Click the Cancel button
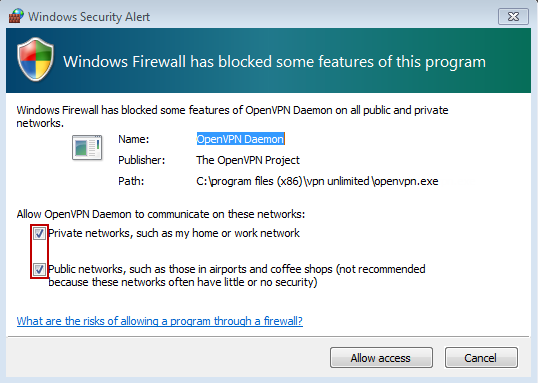Image resolution: width=538 pixels, height=383 pixels. coord(481,358)
